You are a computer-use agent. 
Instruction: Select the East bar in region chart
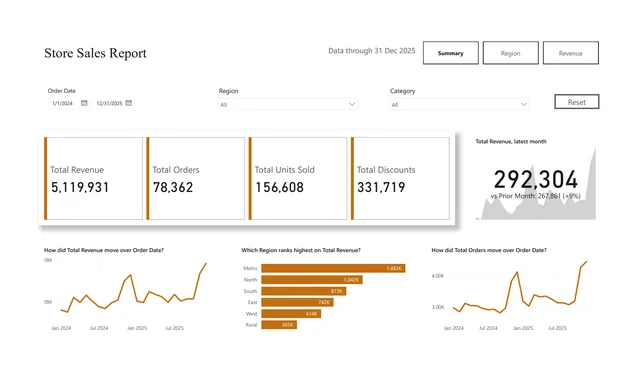[298, 302]
